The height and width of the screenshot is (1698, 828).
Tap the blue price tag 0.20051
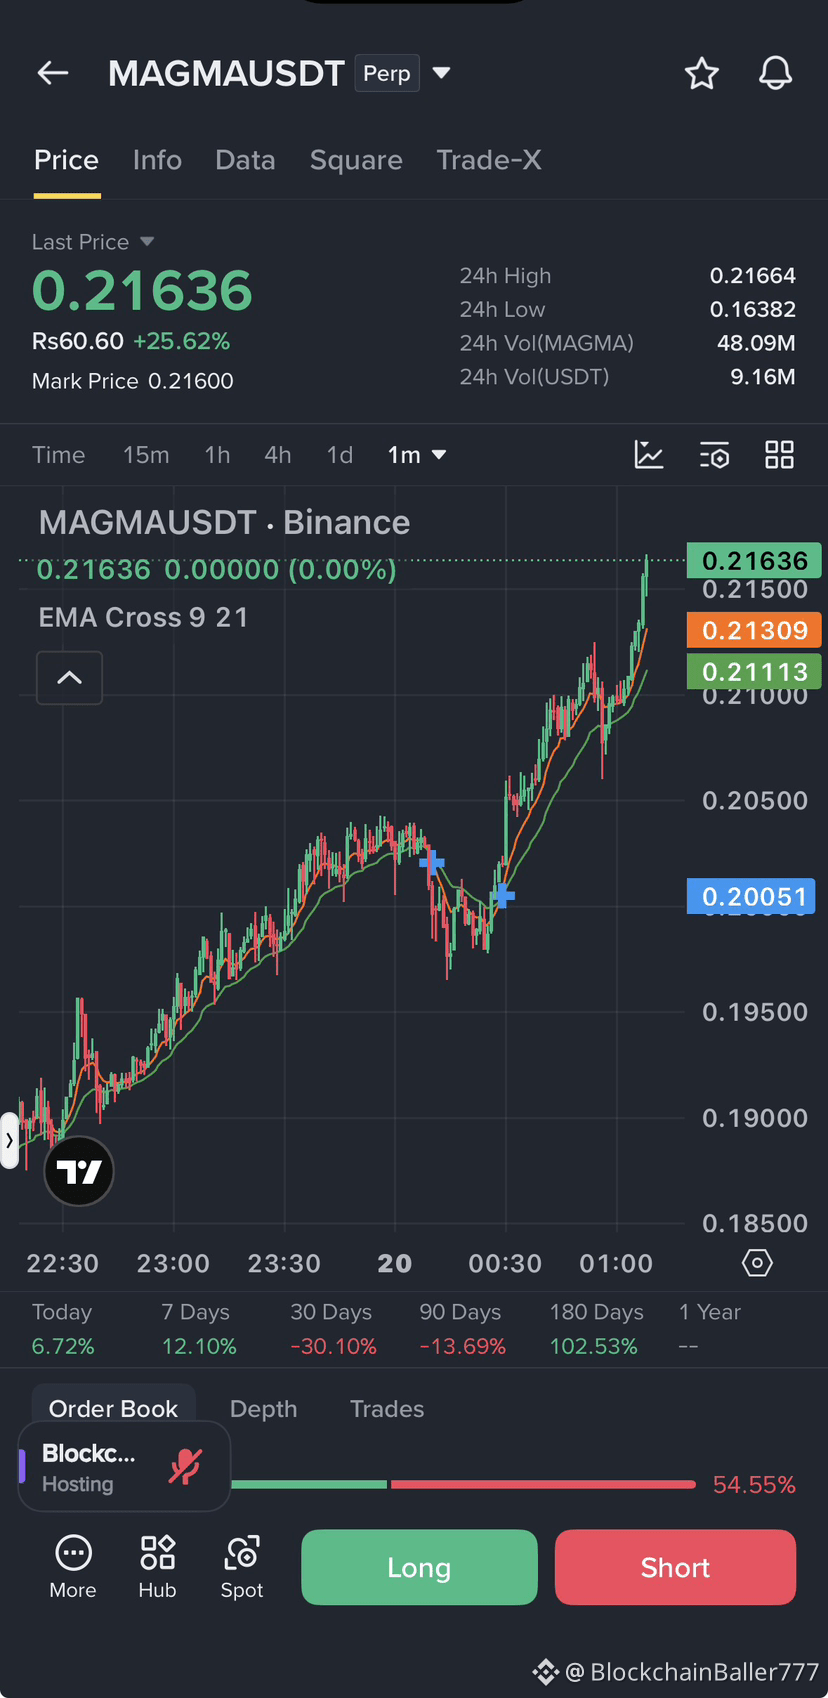click(751, 896)
